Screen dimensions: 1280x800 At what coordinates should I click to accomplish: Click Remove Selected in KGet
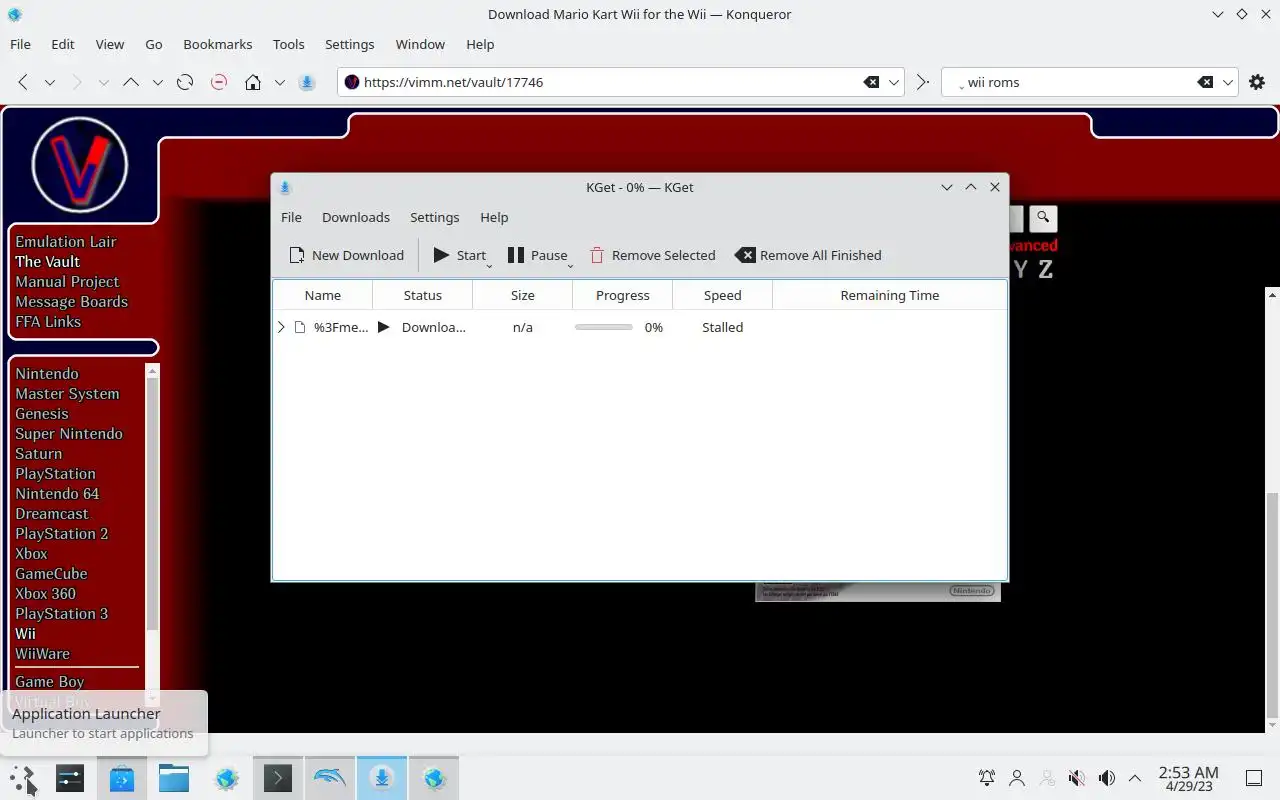click(x=652, y=255)
